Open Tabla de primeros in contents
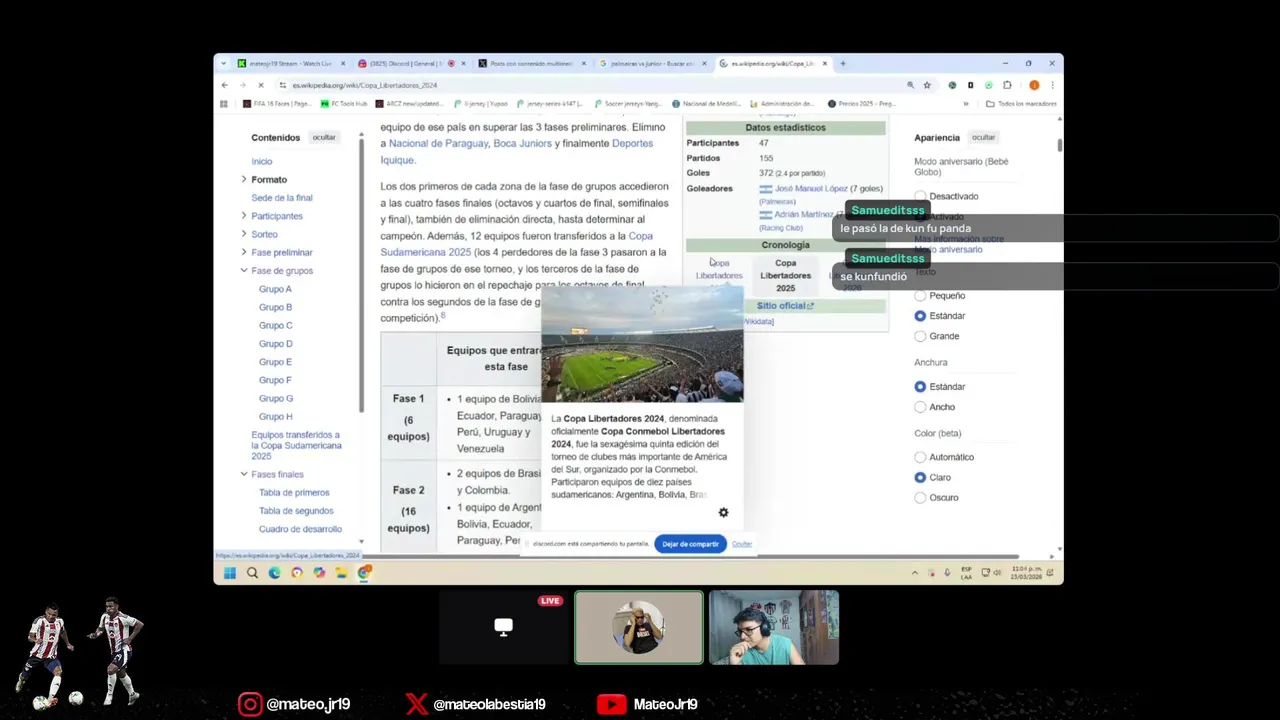Image resolution: width=1280 pixels, height=720 pixels. point(294,492)
